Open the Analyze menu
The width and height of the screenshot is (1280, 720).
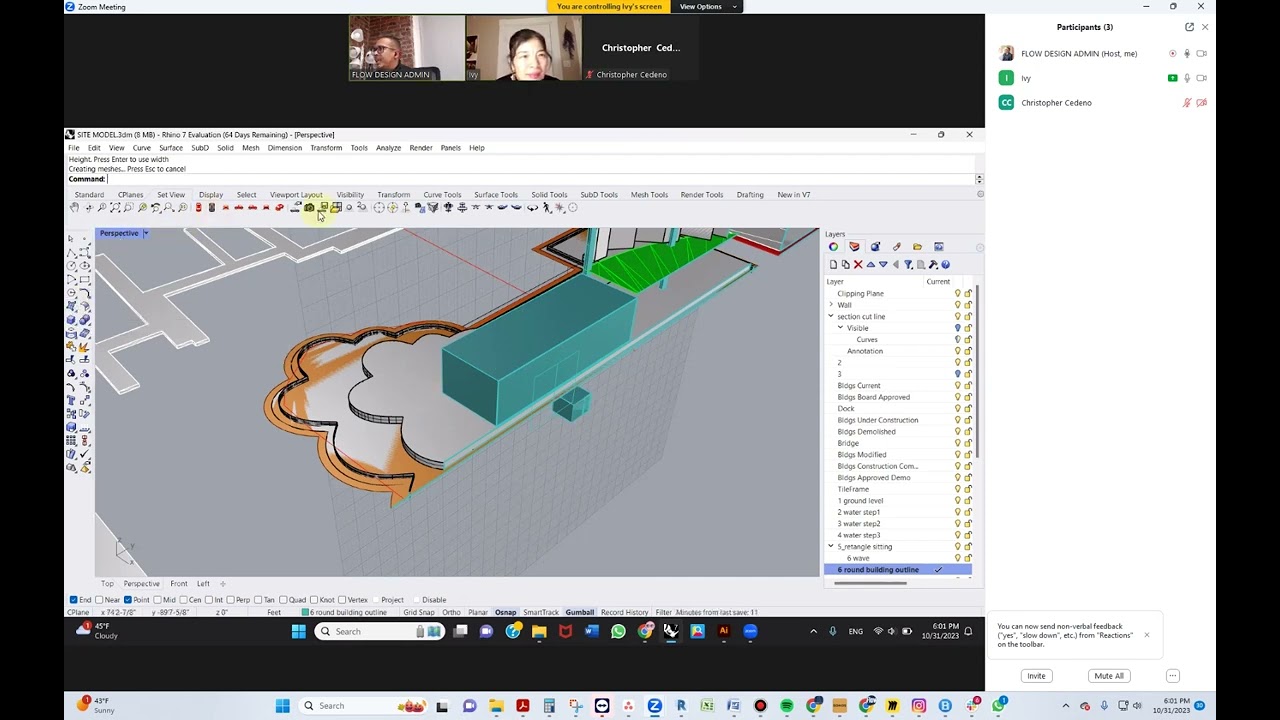click(x=389, y=148)
